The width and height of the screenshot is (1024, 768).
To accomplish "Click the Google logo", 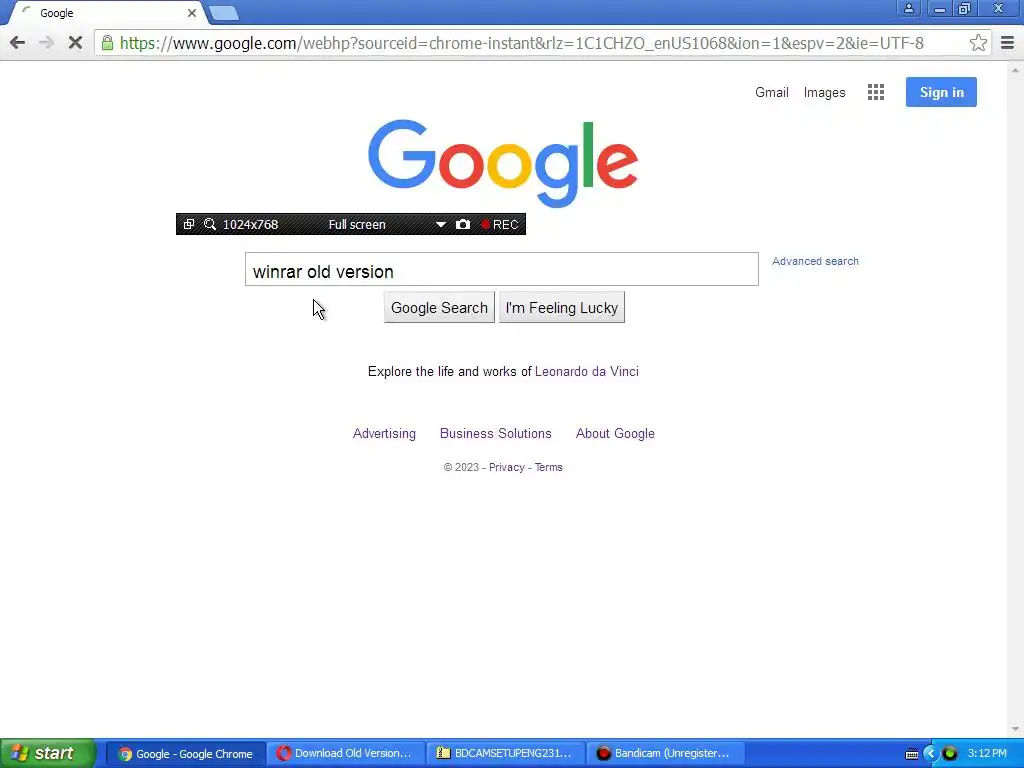I will [x=503, y=163].
